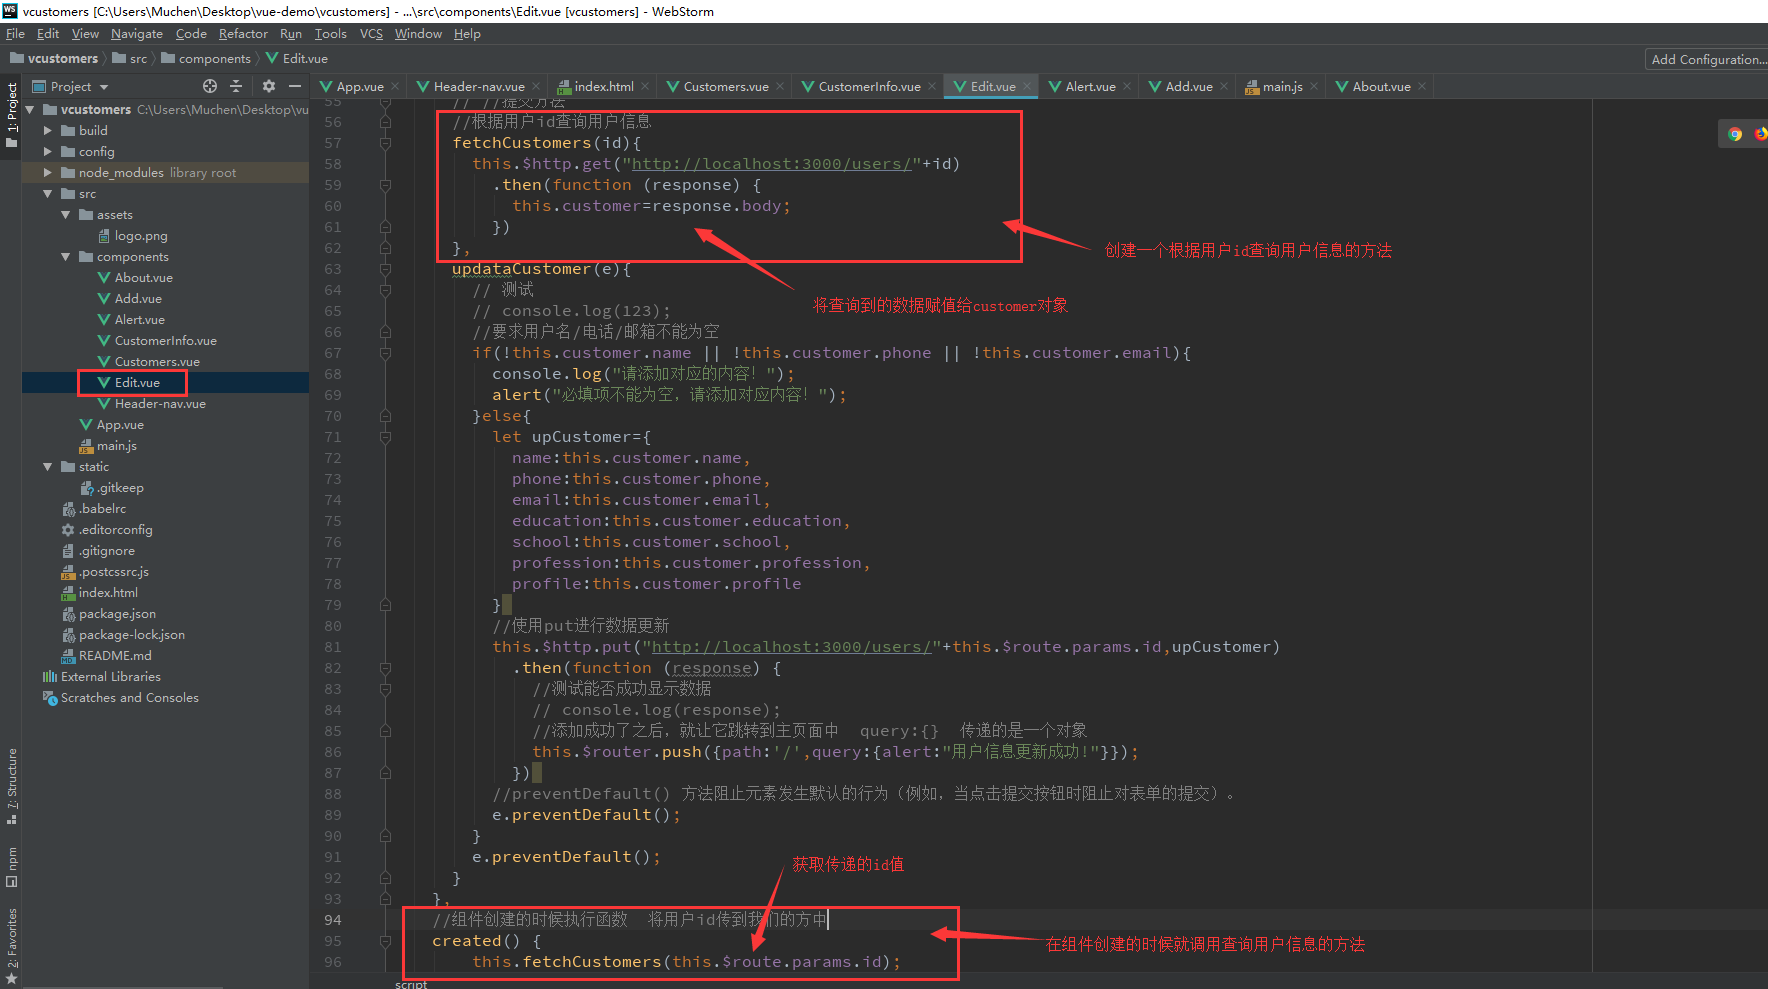Collapse the src folder

(x=48, y=194)
